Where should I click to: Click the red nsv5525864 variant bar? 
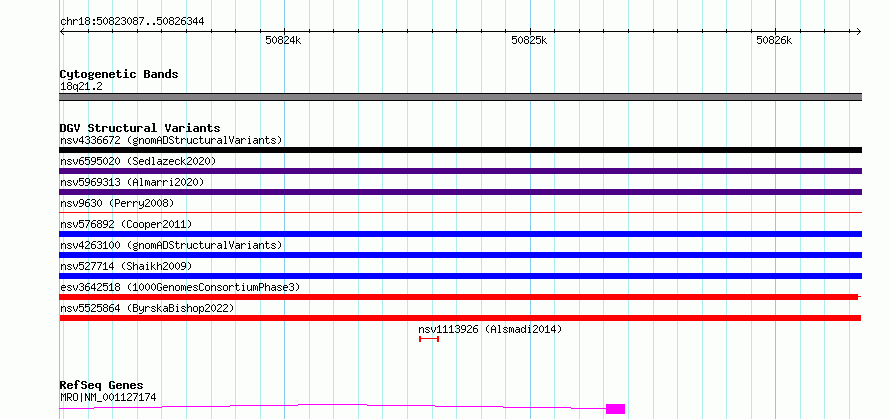pos(460,318)
